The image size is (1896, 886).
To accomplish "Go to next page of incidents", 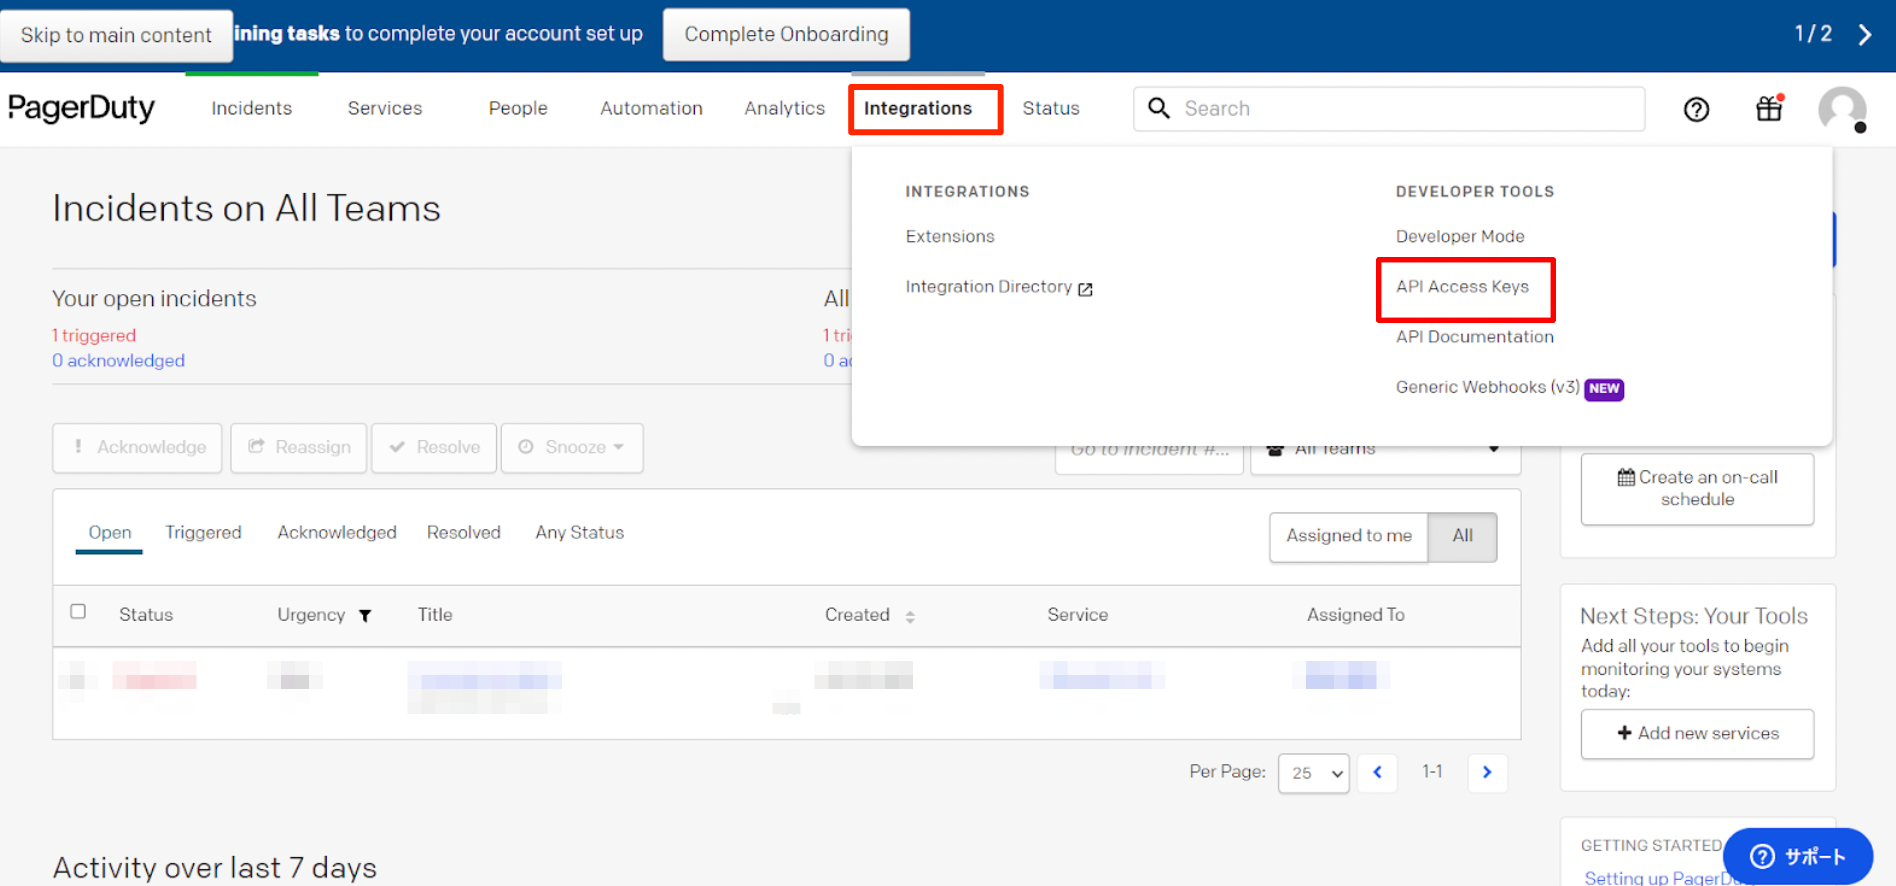I will [1487, 772].
